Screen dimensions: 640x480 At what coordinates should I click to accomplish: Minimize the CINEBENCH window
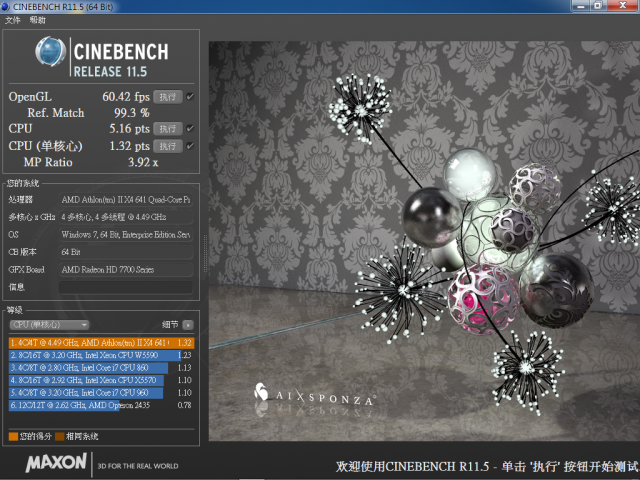[581, 6]
